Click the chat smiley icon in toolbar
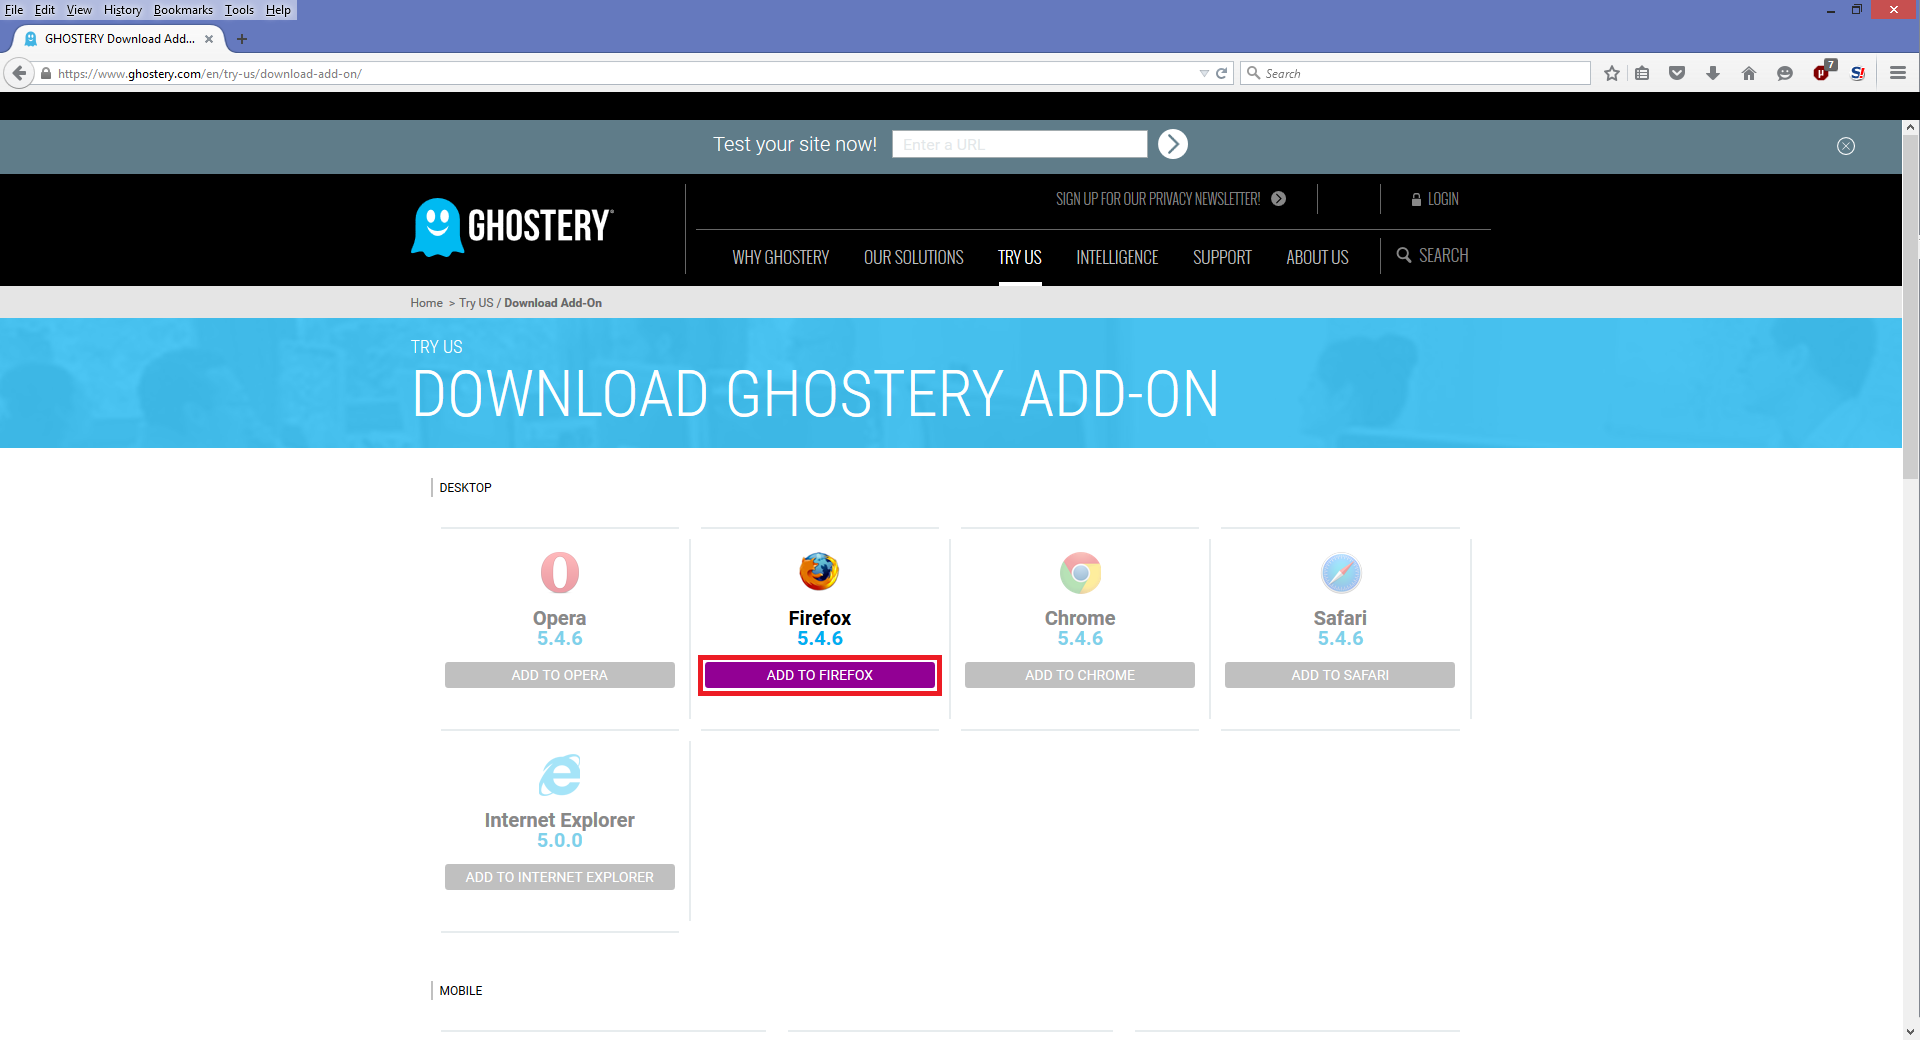This screenshot has height=1040, width=1920. click(x=1785, y=73)
